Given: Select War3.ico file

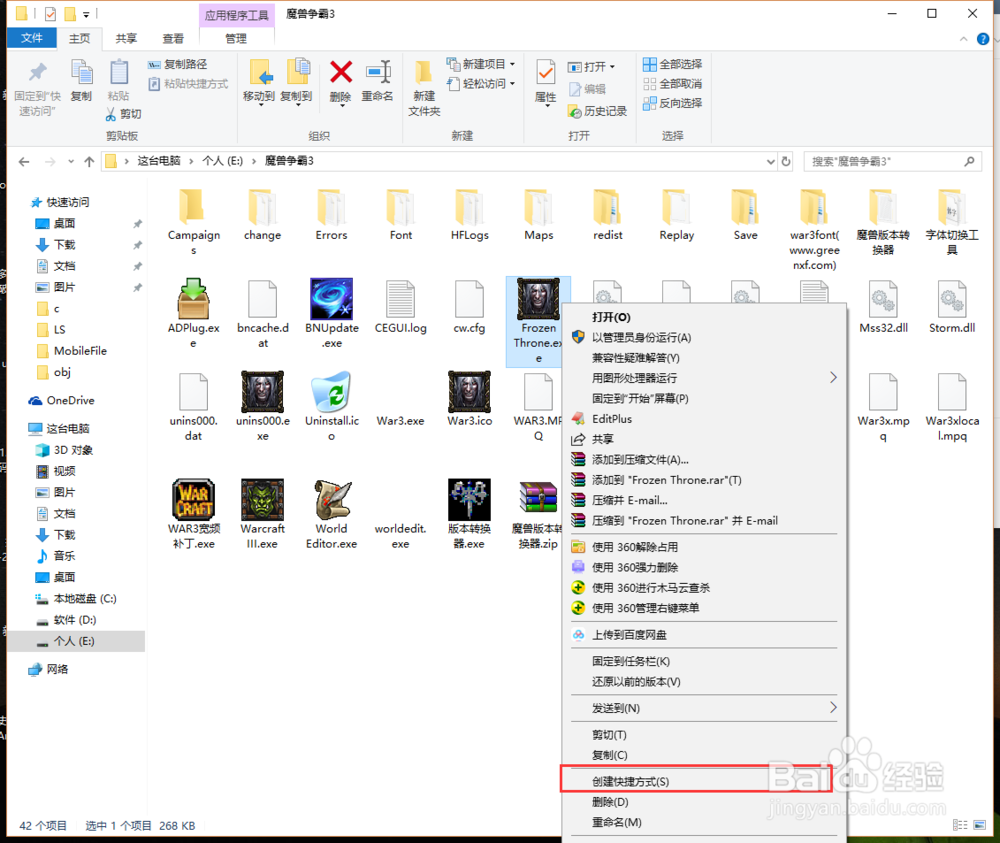Looking at the screenshot, I should pos(469,399).
